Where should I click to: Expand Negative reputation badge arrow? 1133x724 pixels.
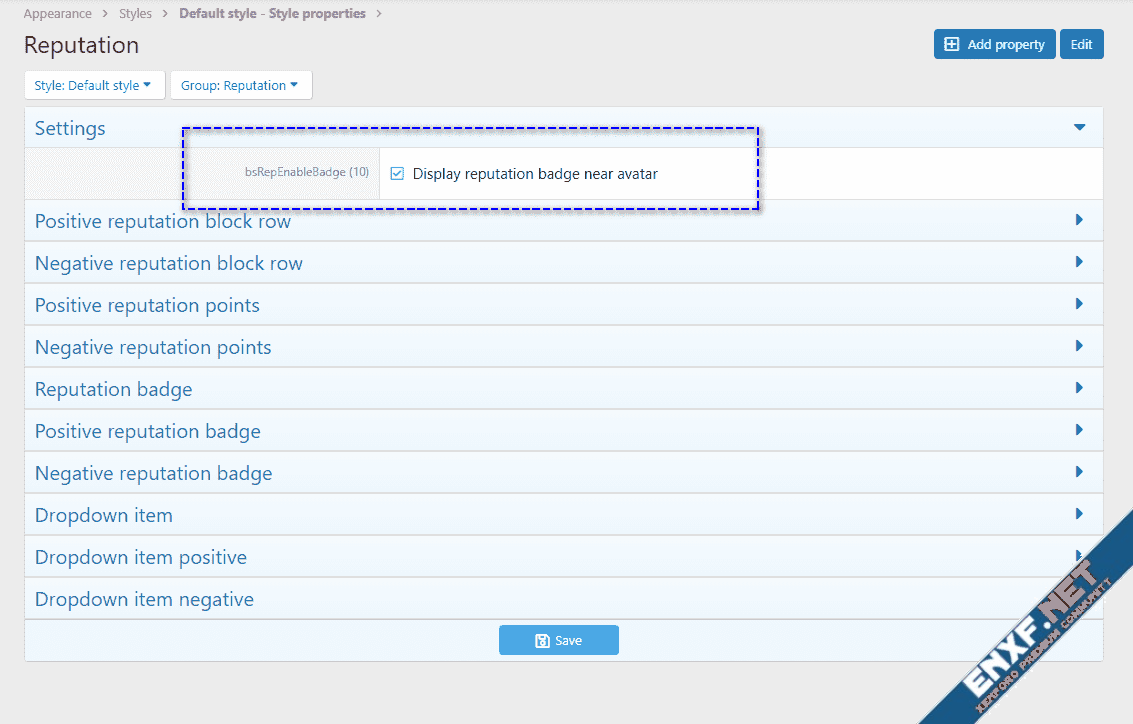(1079, 471)
